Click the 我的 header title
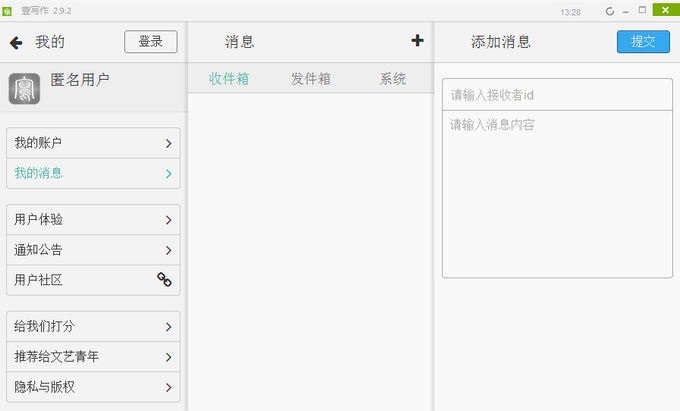Screen dimensions: 680x411 (50, 42)
